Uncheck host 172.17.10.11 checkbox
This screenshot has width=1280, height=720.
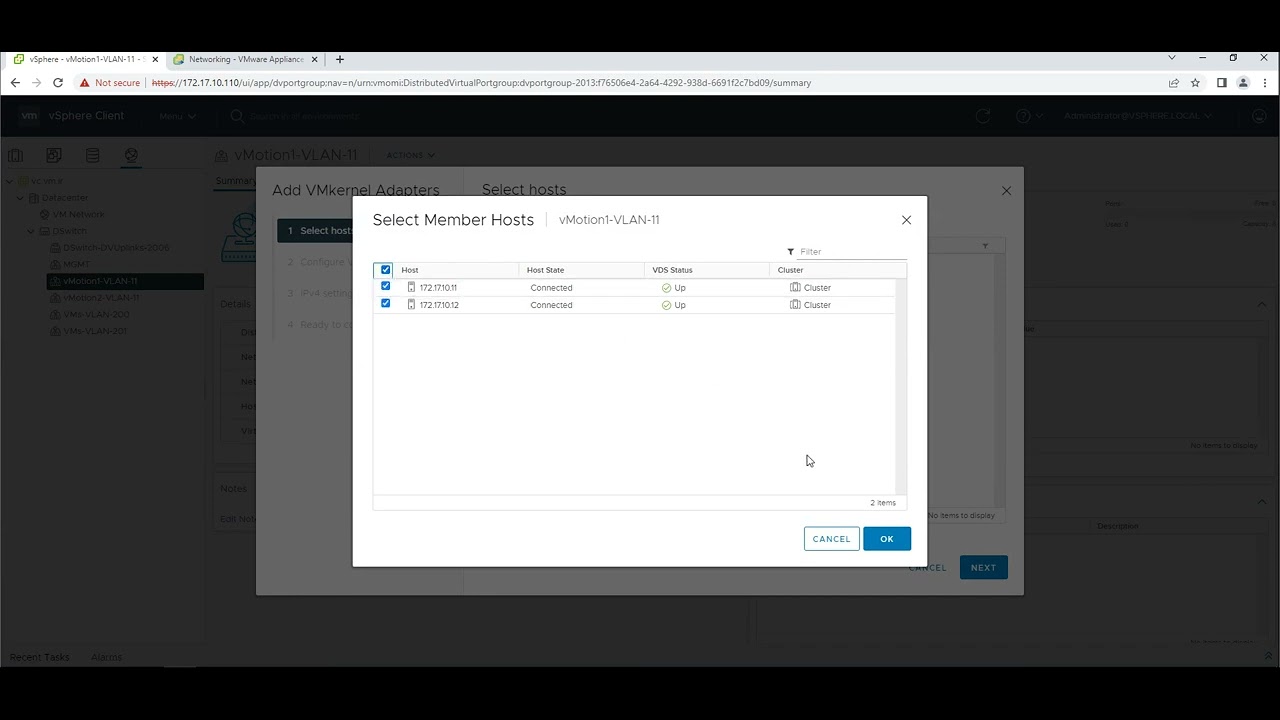[386, 287]
